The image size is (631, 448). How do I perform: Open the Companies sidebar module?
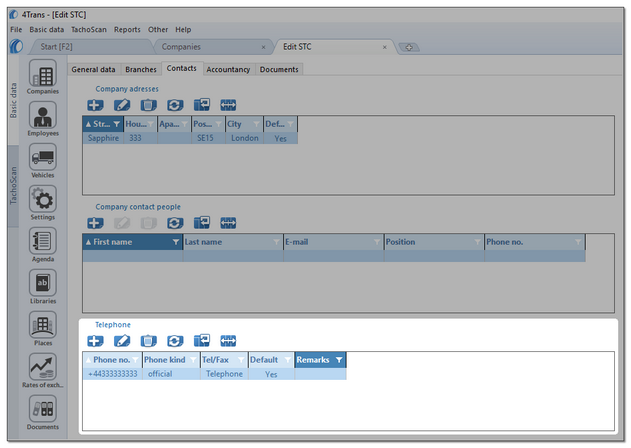43,77
